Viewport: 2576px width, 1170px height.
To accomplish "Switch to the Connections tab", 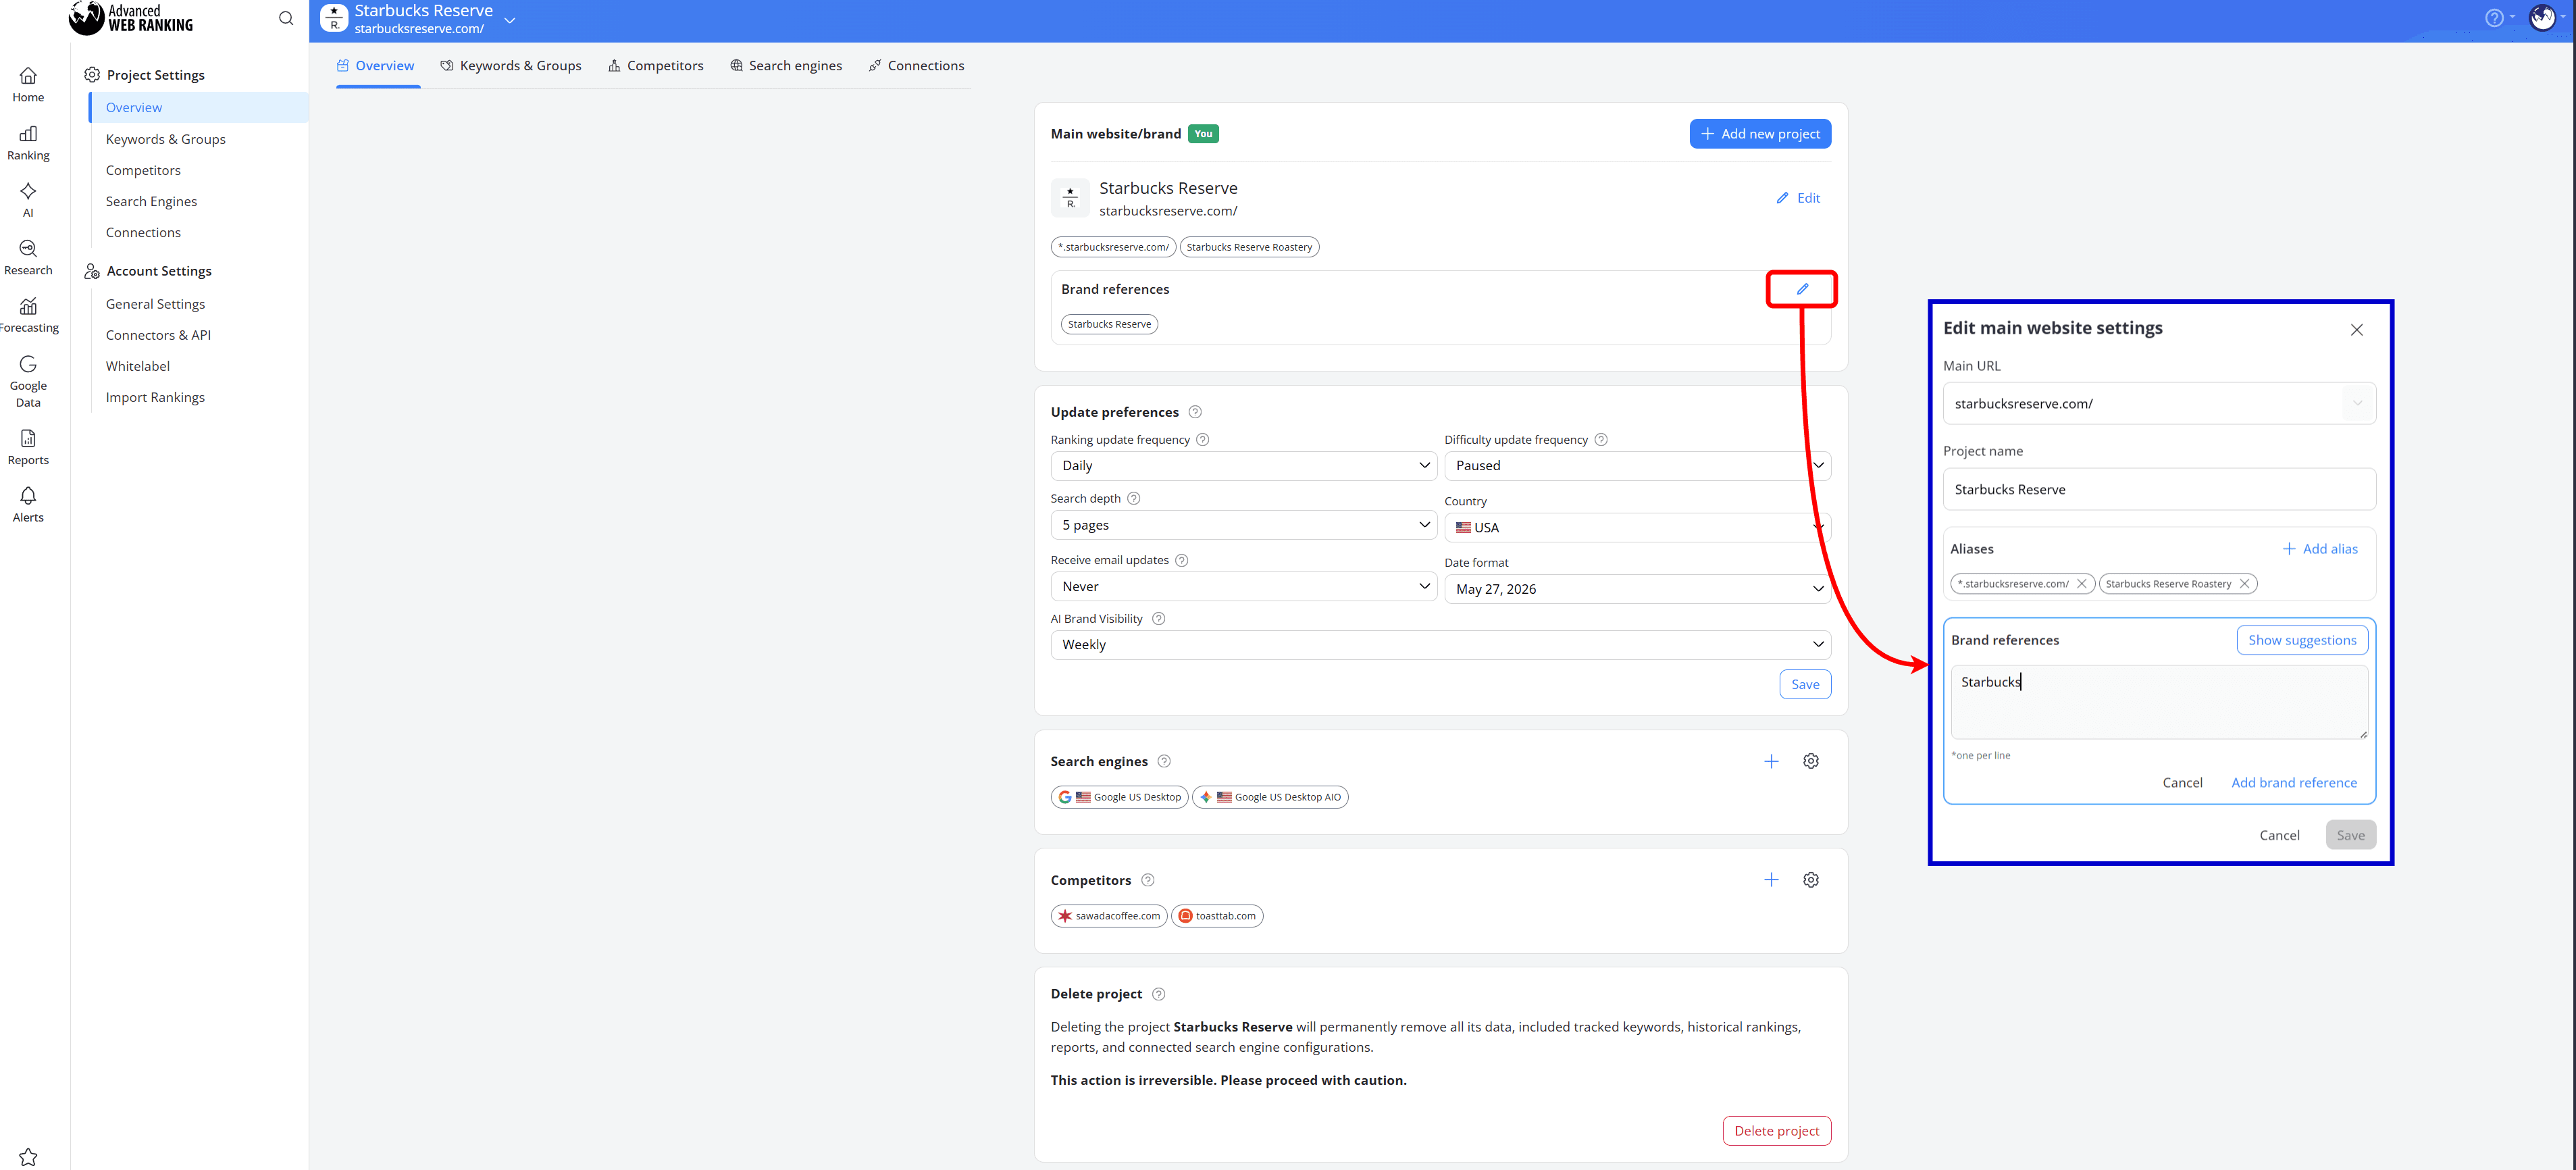I will pyautogui.click(x=917, y=66).
